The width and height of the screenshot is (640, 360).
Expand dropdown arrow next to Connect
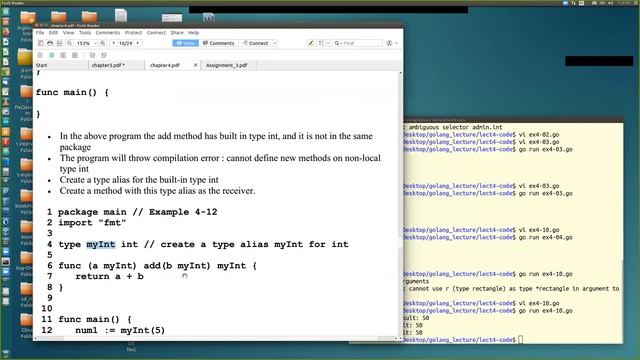pos(275,43)
